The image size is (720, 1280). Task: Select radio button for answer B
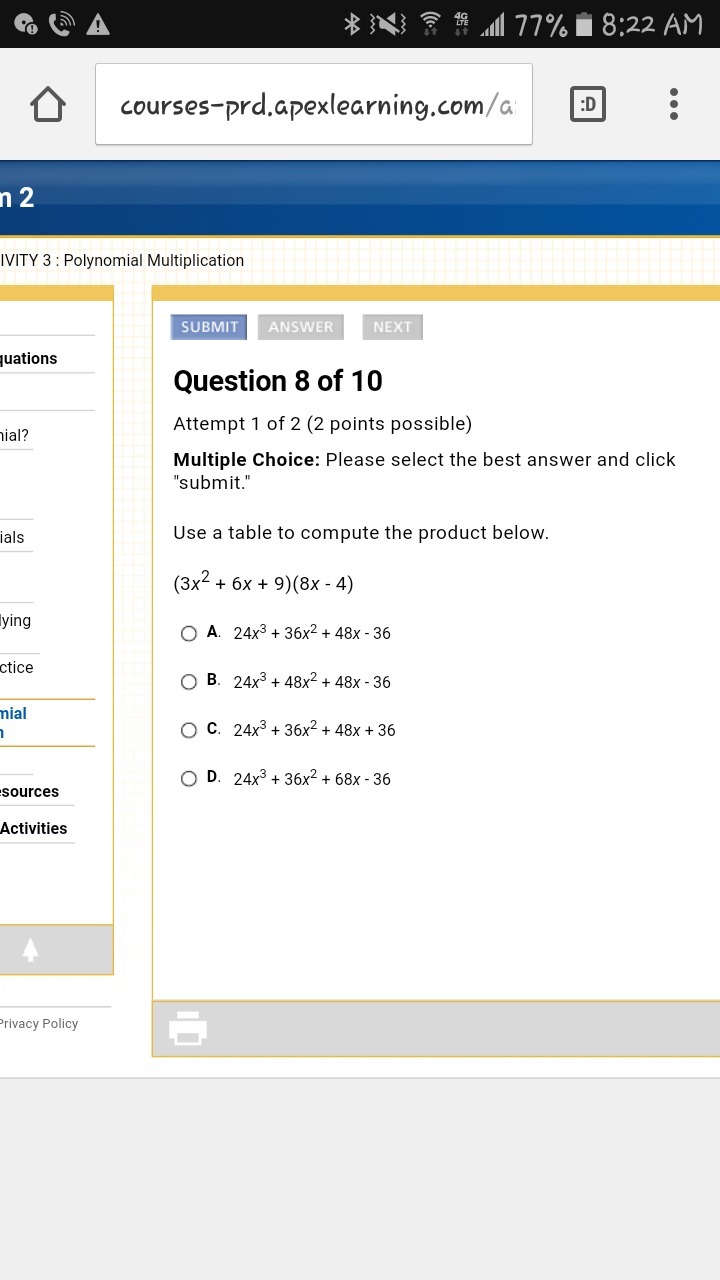click(189, 682)
